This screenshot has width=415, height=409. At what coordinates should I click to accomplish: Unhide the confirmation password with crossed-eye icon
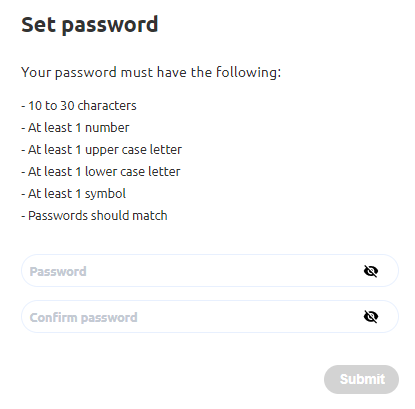[371, 317]
